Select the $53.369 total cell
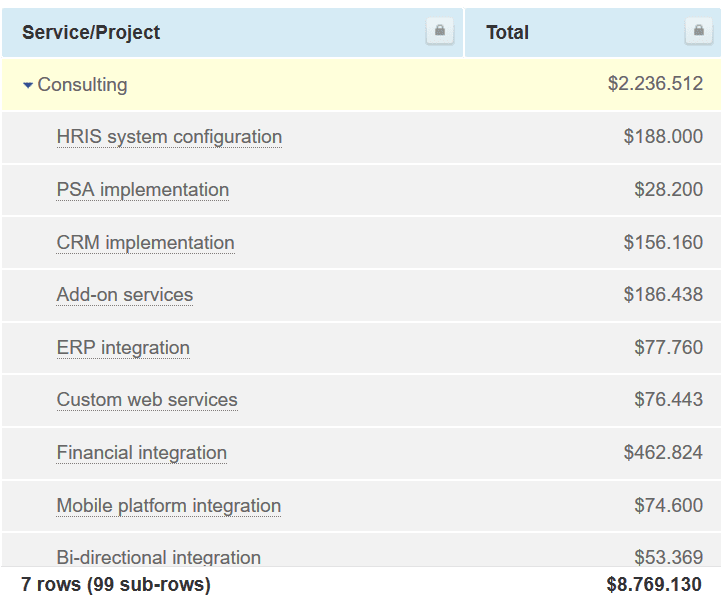The image size is (726, 597). 669,557
